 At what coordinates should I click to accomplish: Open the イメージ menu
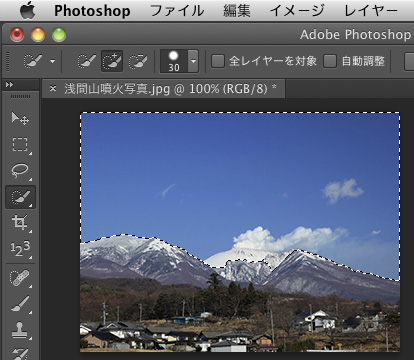[x=296, y=11]
